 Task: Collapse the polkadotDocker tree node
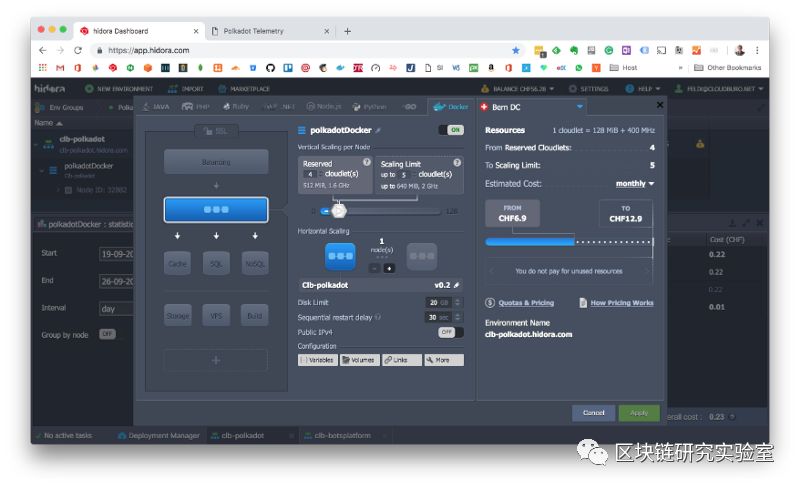point(42,170)
